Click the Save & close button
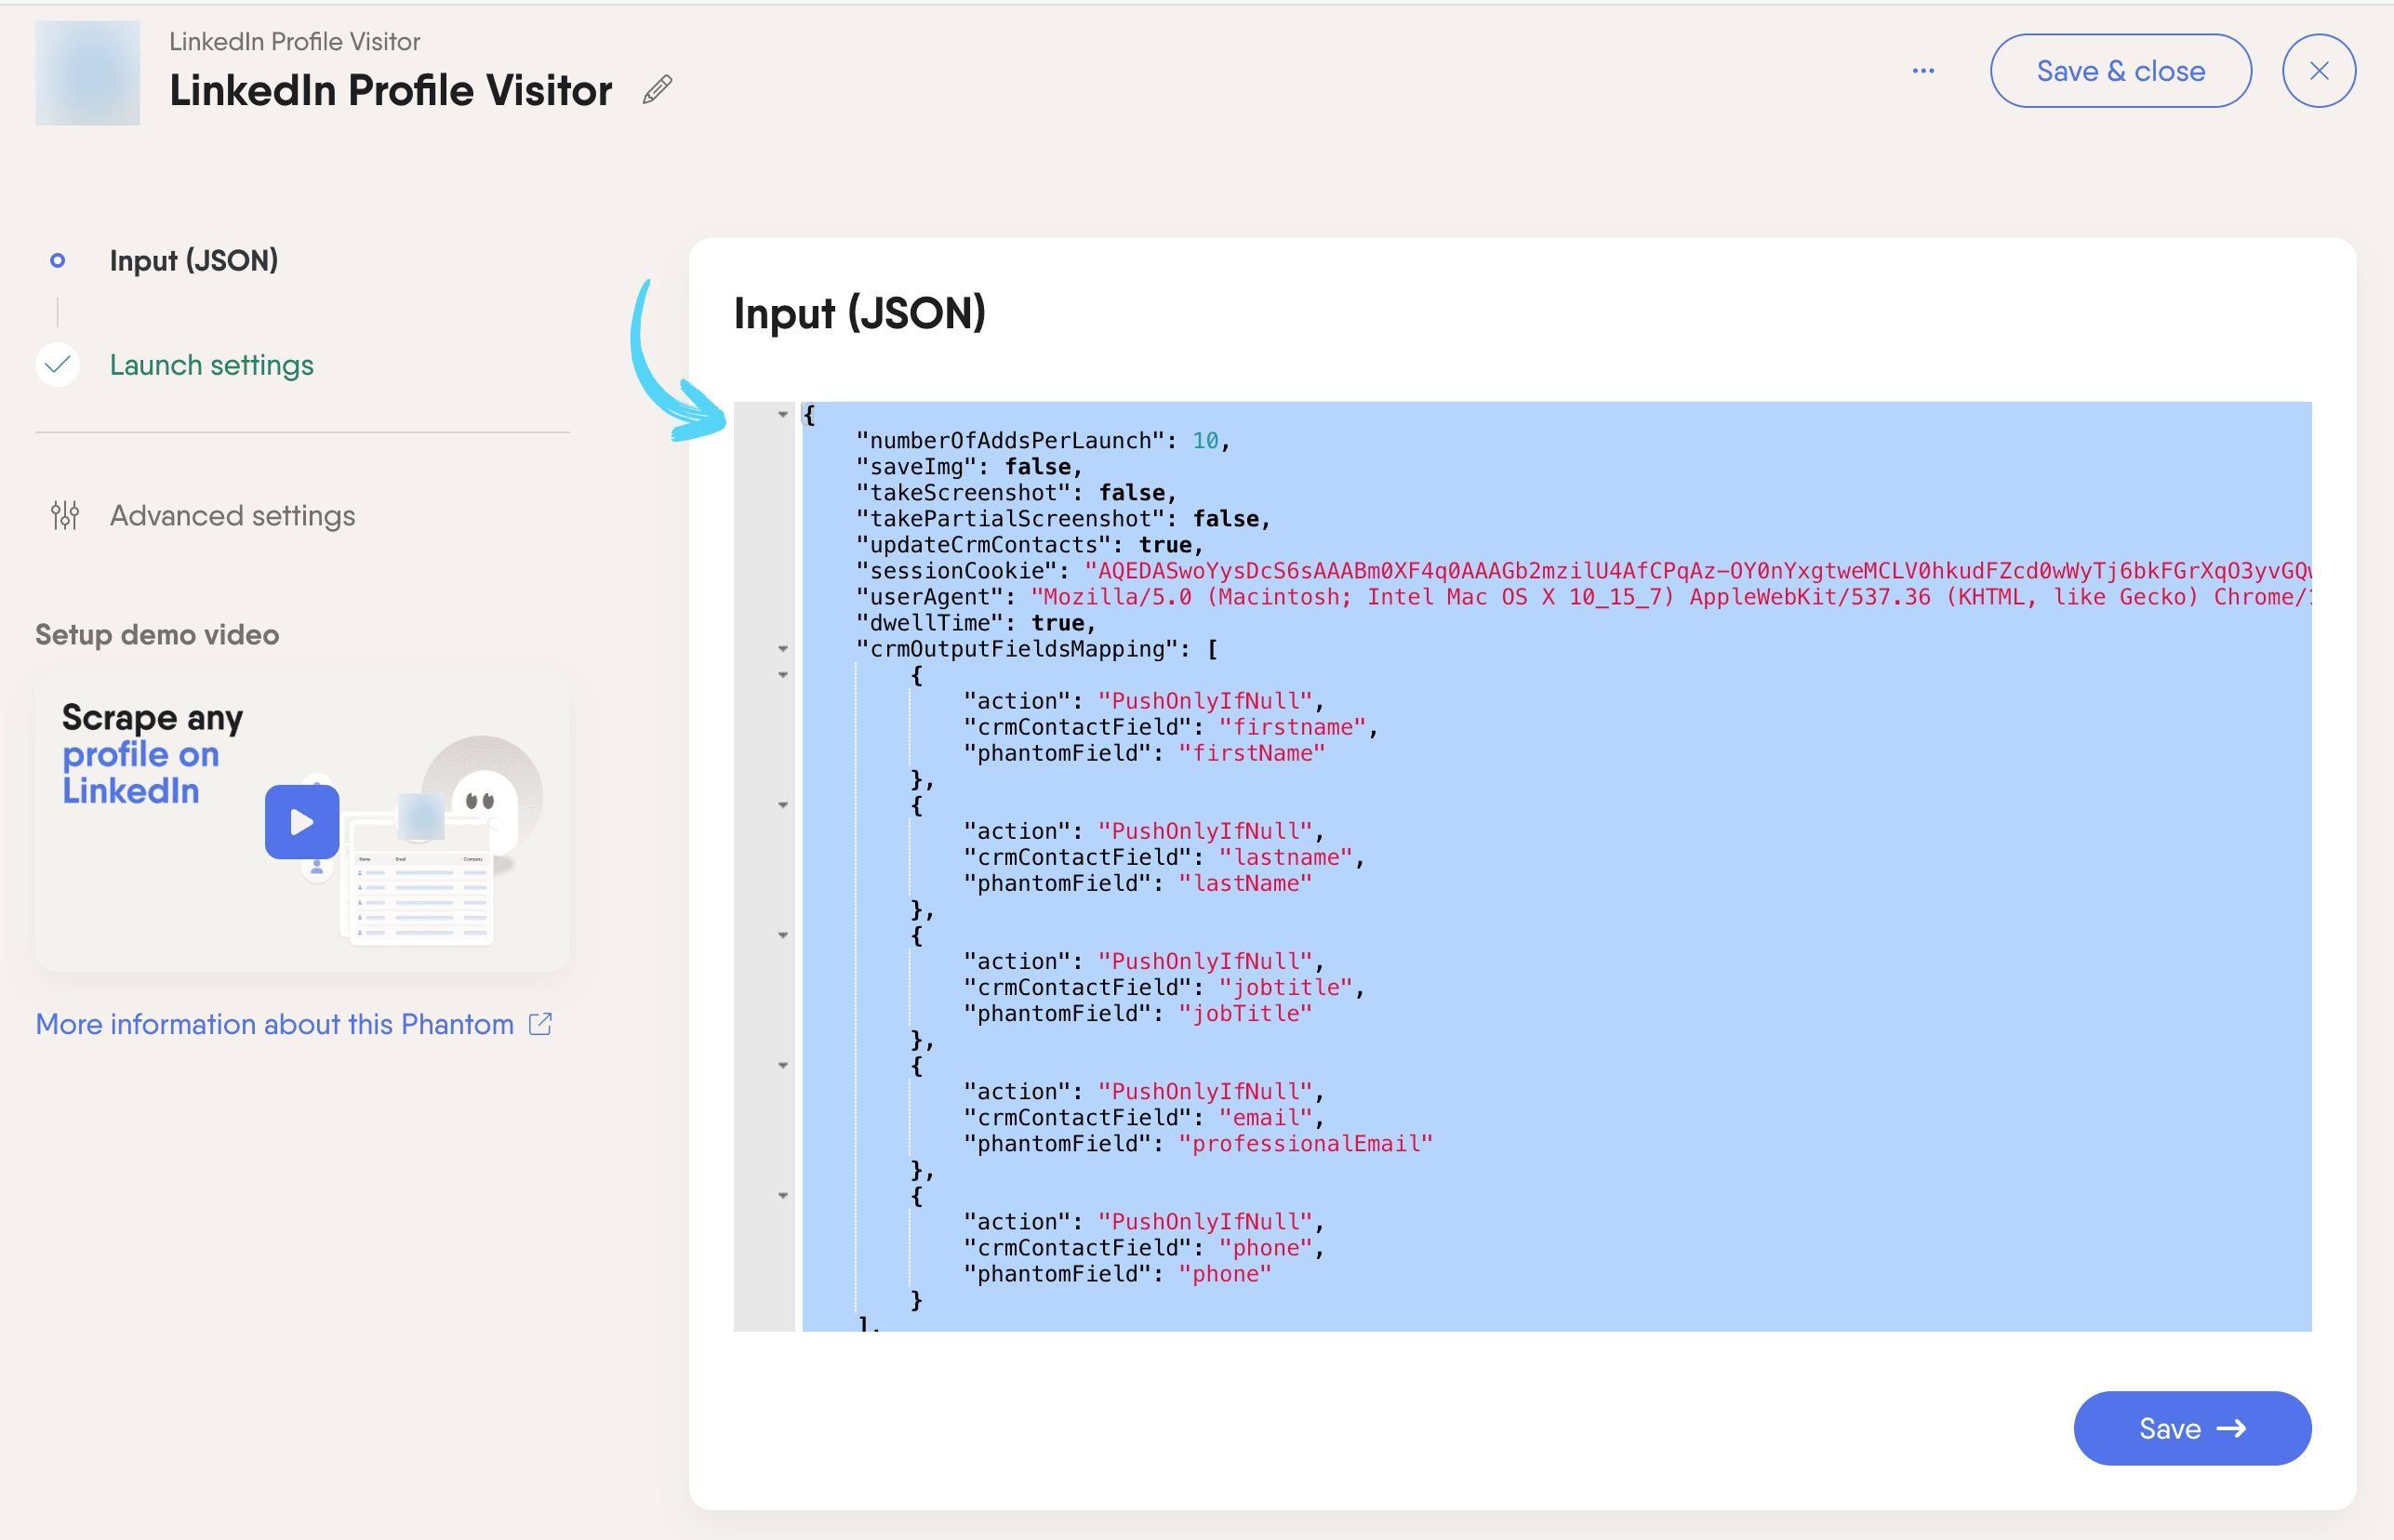The width and height of the screenshot is (2394, 1540). [x=2120, y=71]
